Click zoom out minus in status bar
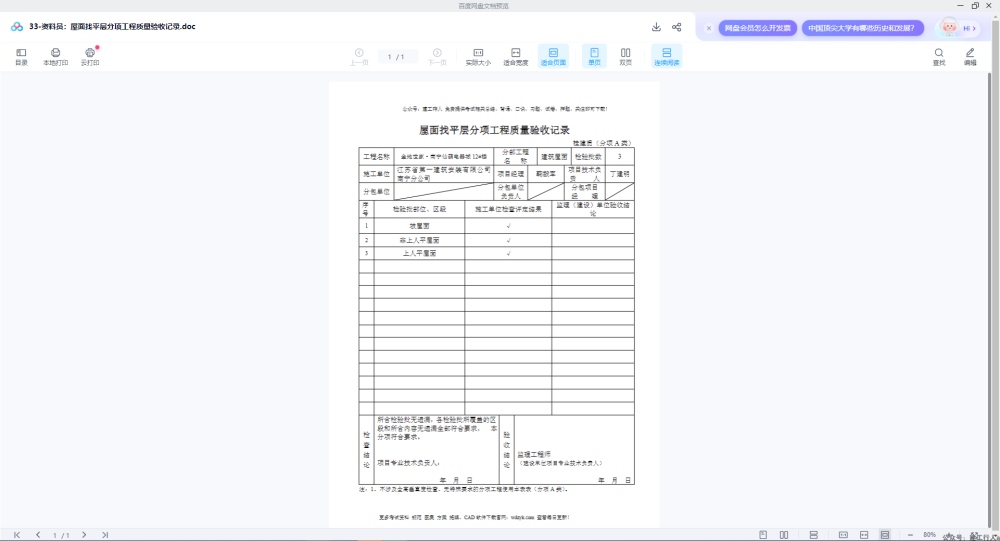 click(910, 535)
